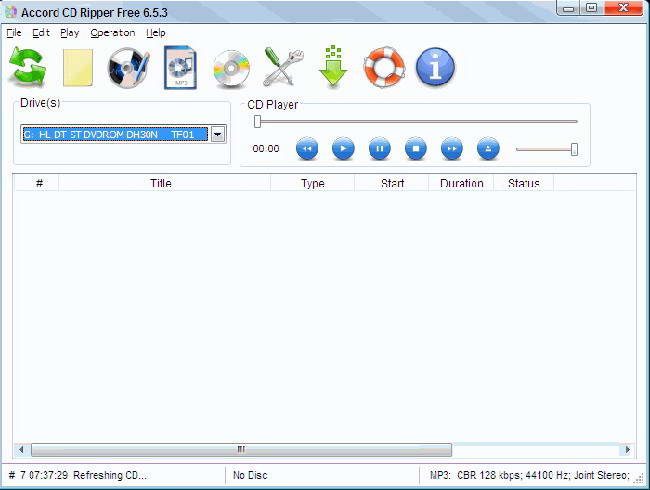Click the fast-forward button in CD Player
650x490 pixels.
[452, 148]
